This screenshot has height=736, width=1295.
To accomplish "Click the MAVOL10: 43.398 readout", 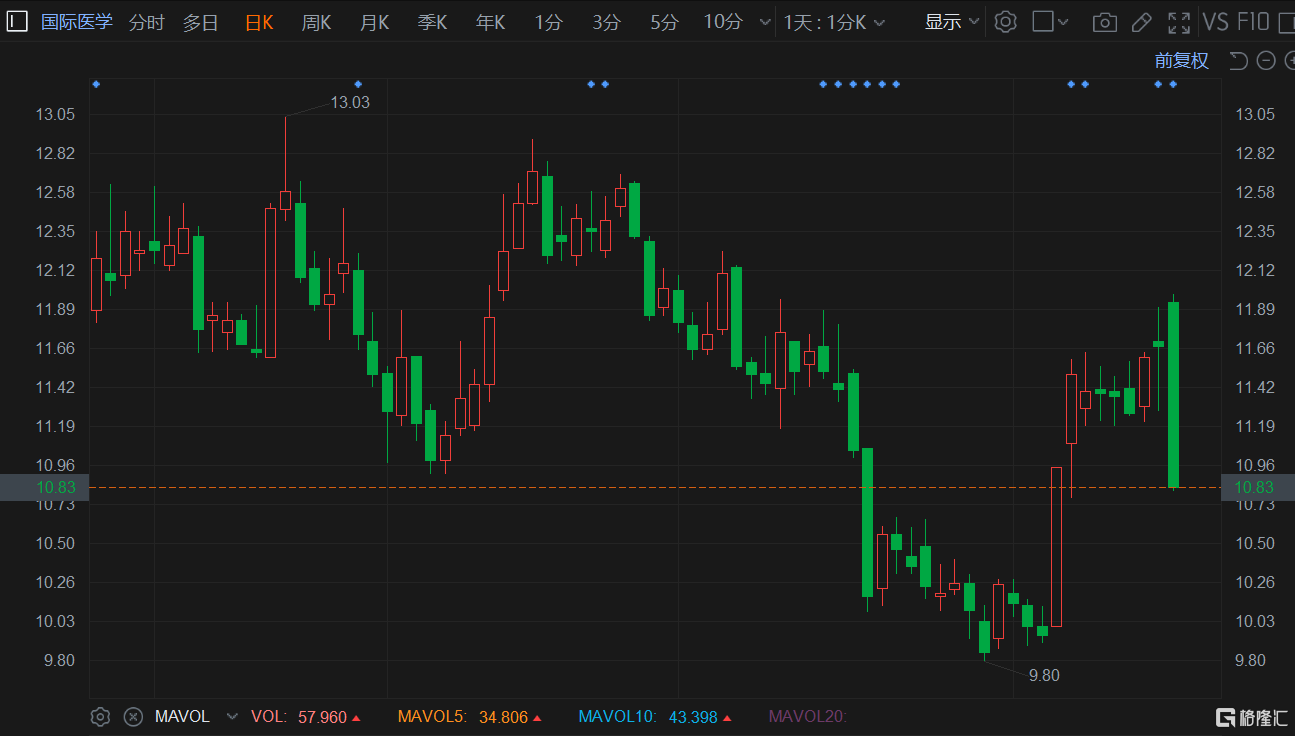I will (x=656, y=717).
